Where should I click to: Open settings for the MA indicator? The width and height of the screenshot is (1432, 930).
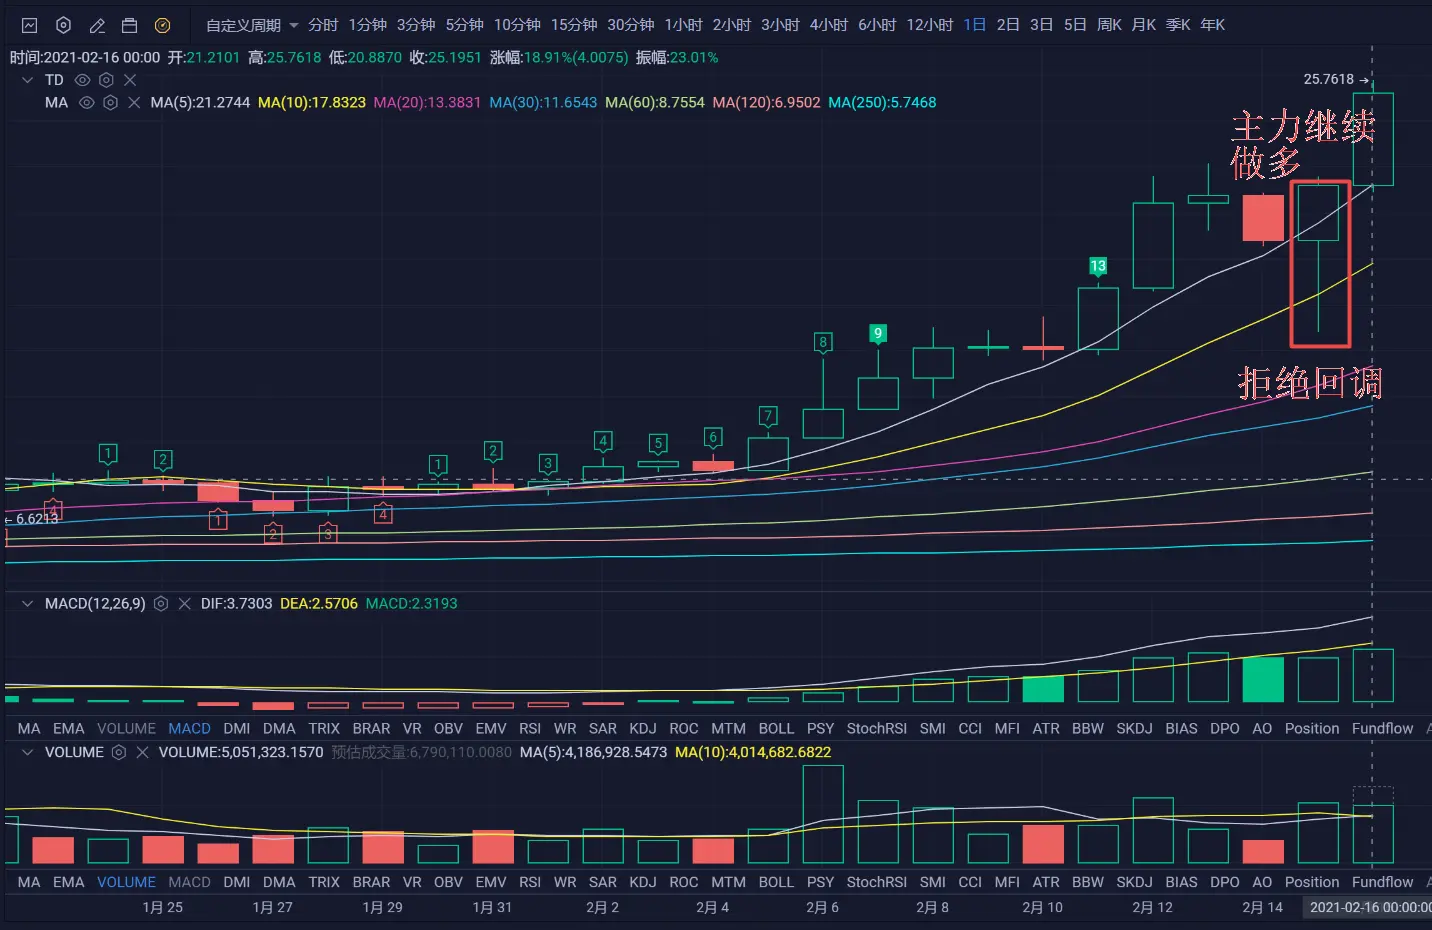(x=111, y=102)
